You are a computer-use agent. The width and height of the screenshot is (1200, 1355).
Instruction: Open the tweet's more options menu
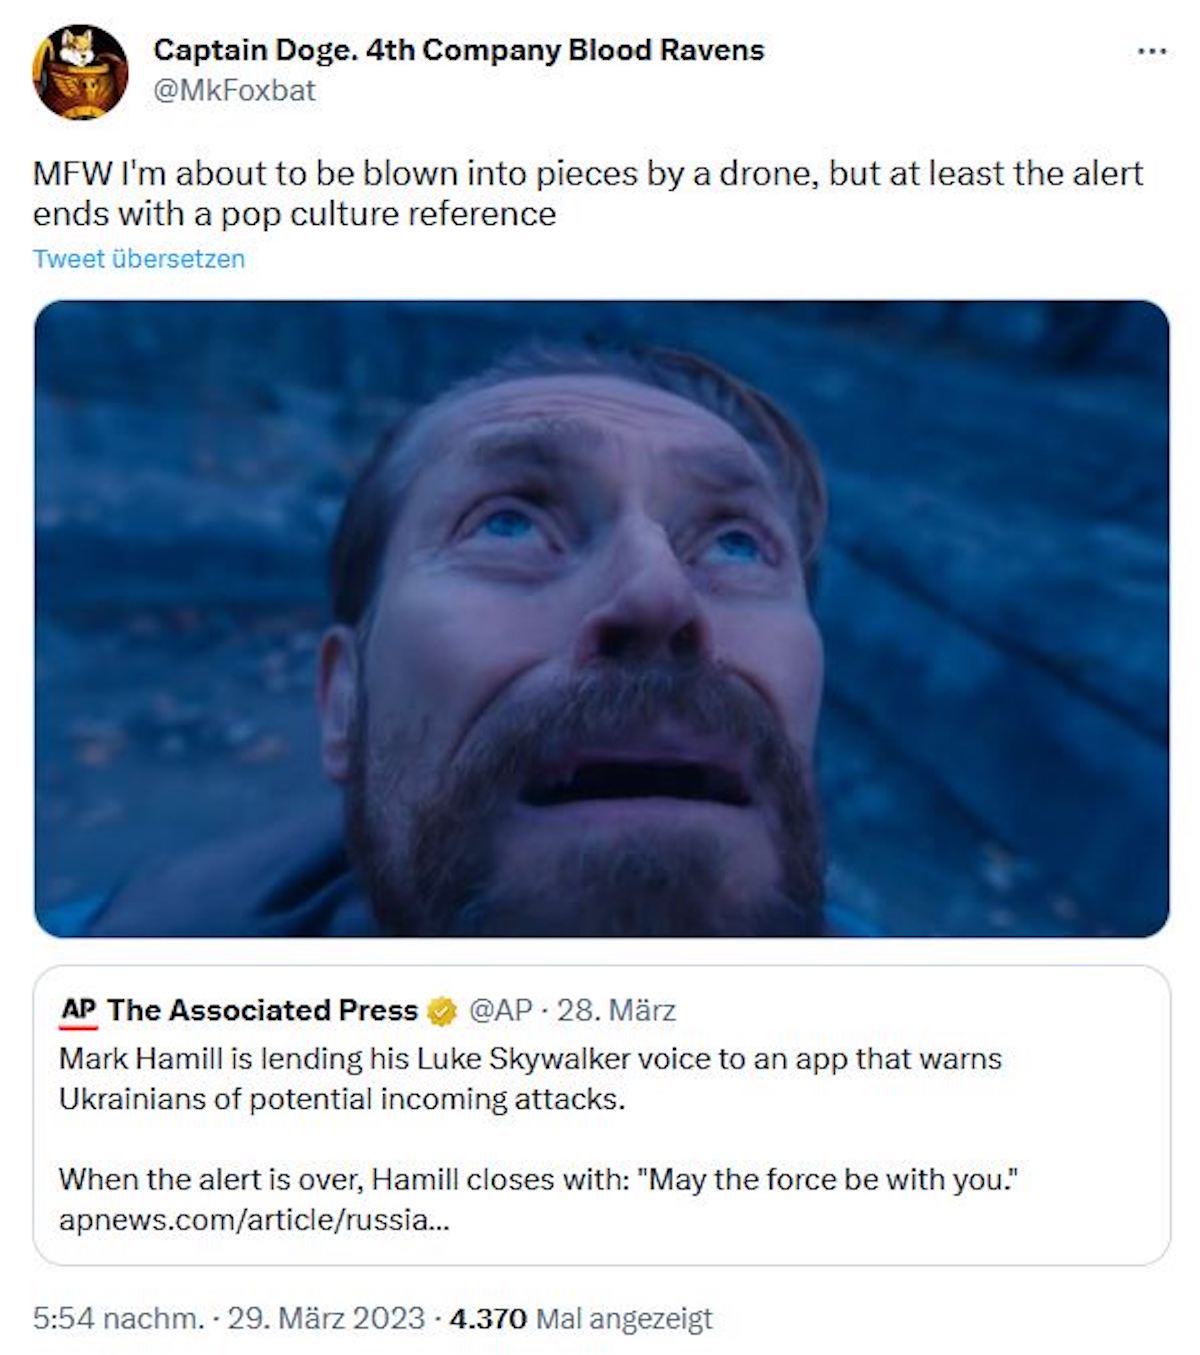[x=1152, y=51]
